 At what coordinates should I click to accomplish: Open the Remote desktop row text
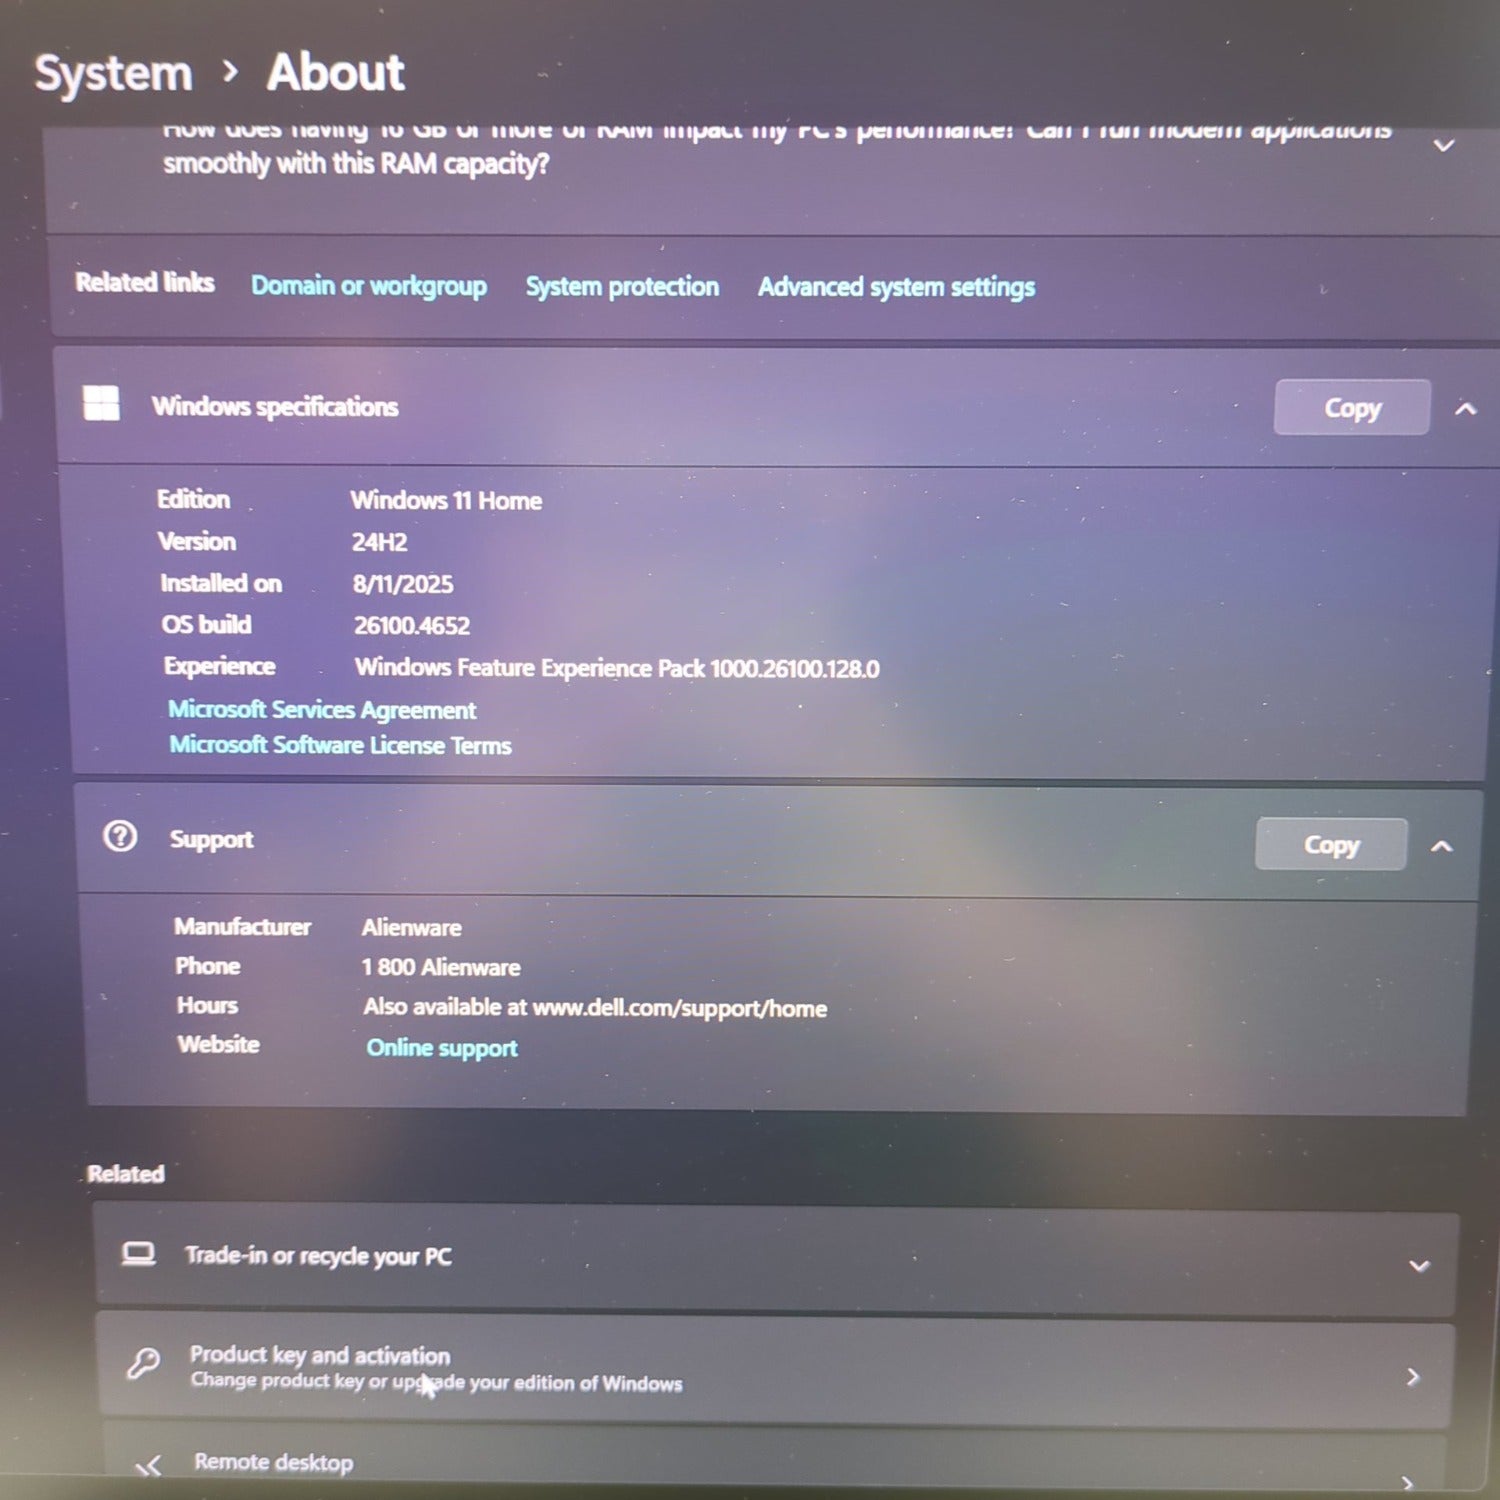click(x=274, y=1462)
